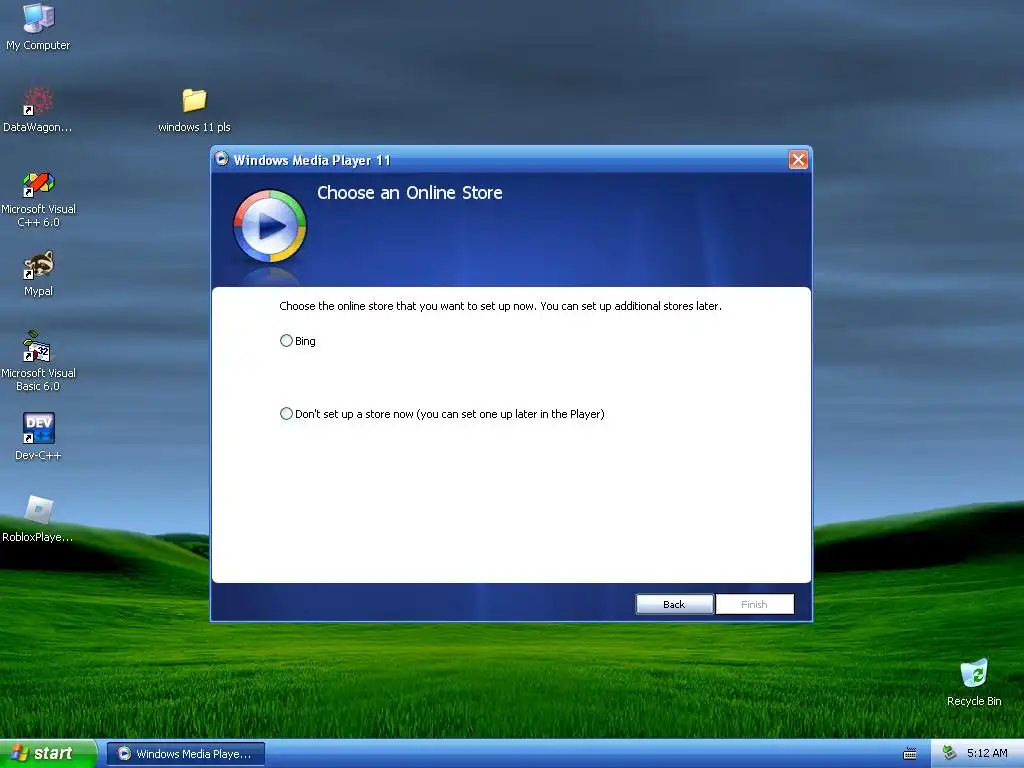The height and width of the screenshot is (768, 1024).
Task: Click the Windows Media Player logo
Action: [270, 226]
